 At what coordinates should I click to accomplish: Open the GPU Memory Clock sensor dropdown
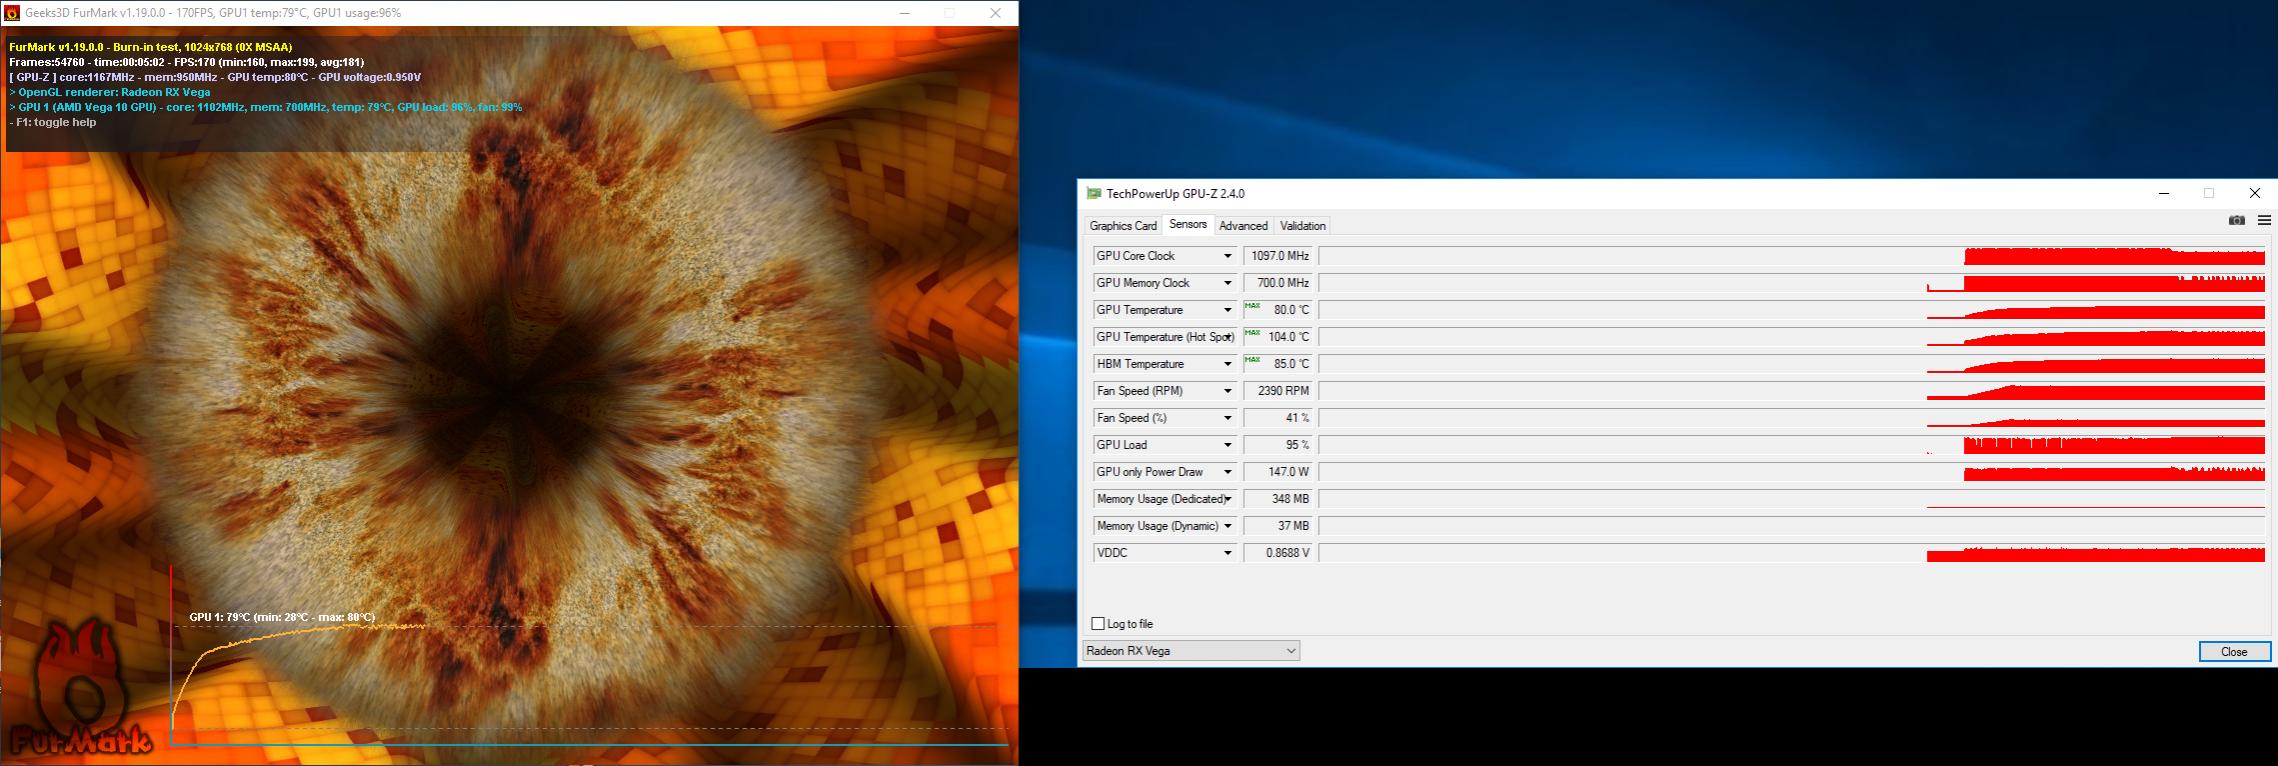click(x=1228, y=283)
